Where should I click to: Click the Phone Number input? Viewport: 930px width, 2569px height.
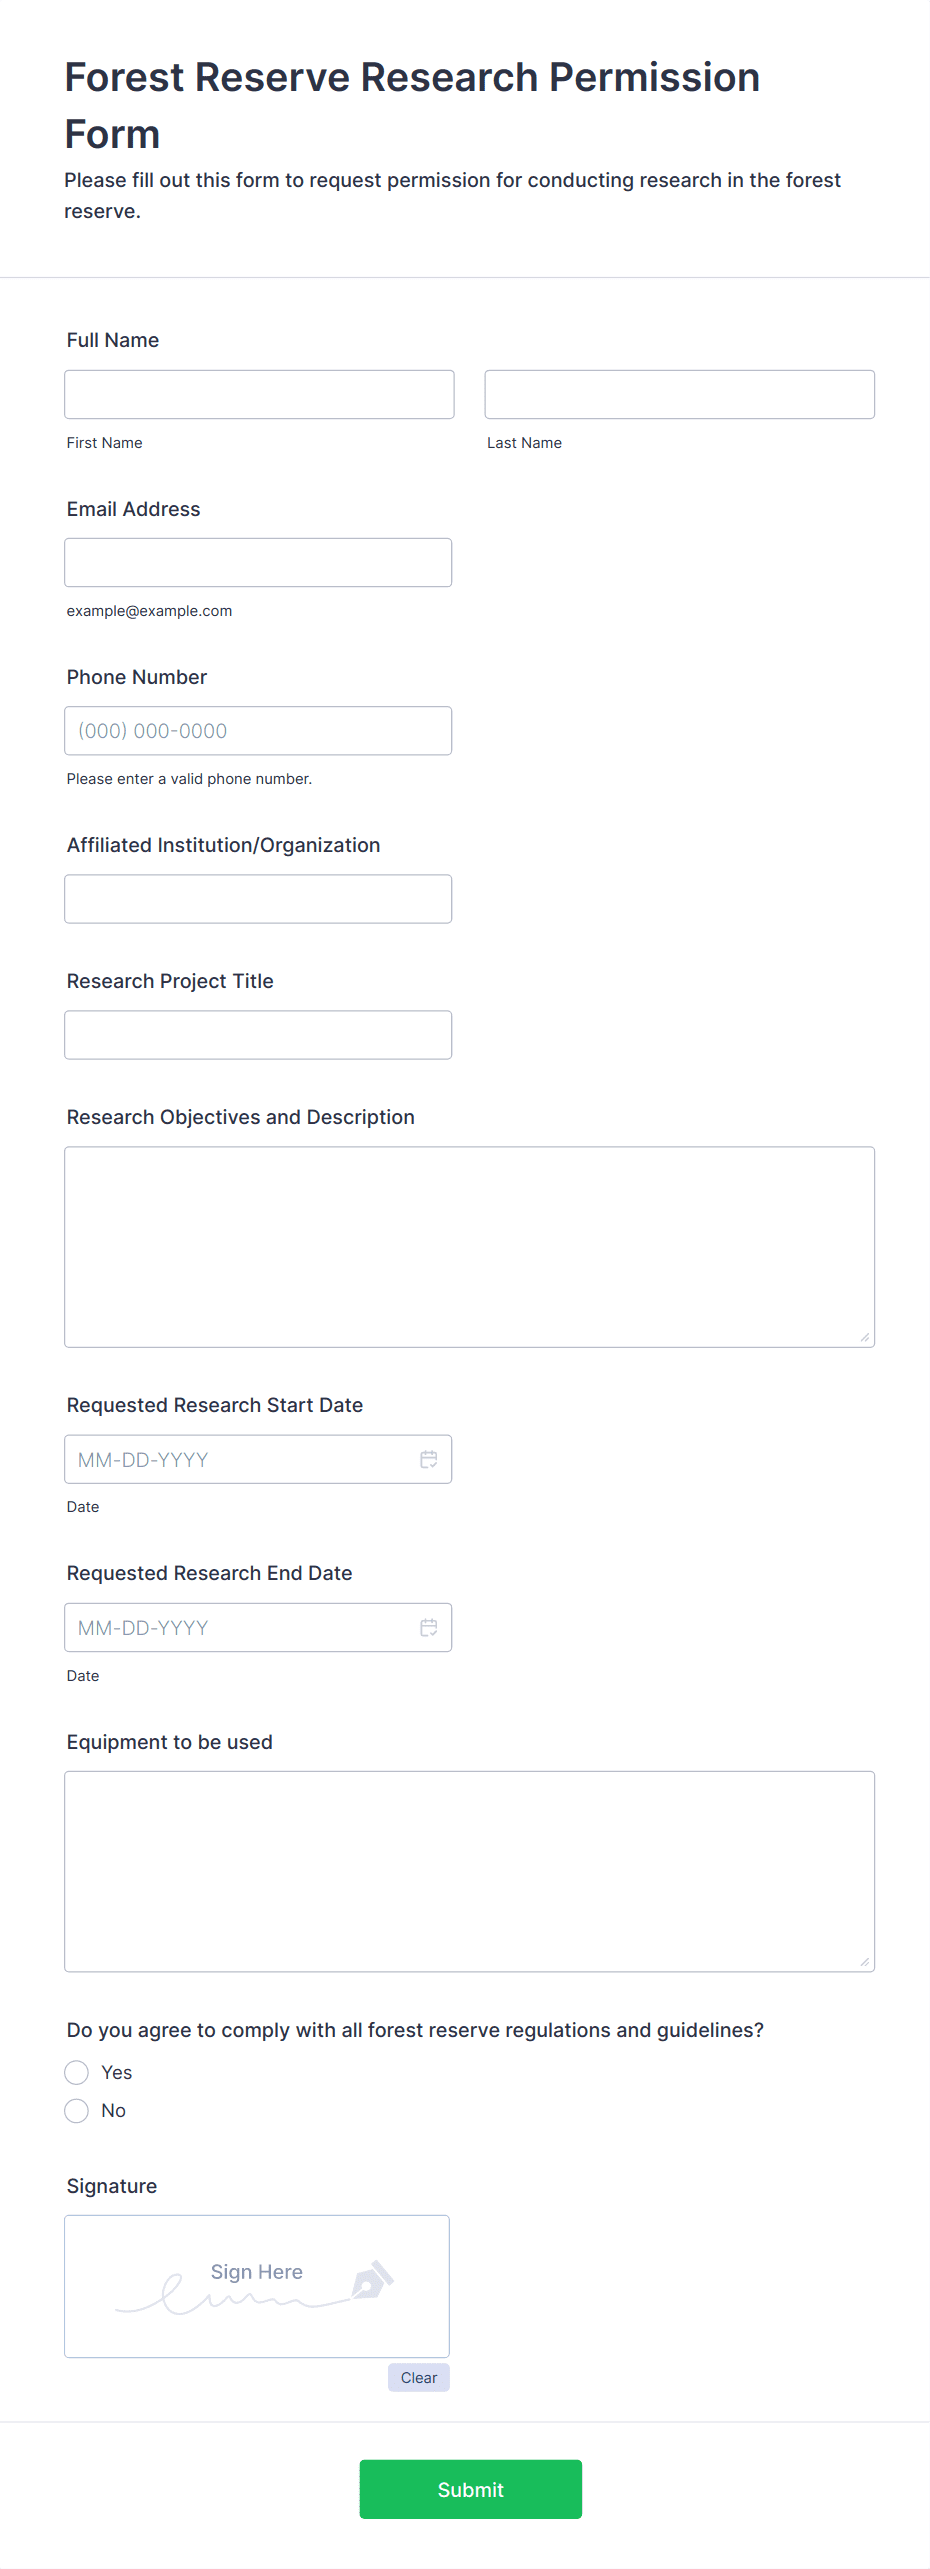click(x=258, y=730)
